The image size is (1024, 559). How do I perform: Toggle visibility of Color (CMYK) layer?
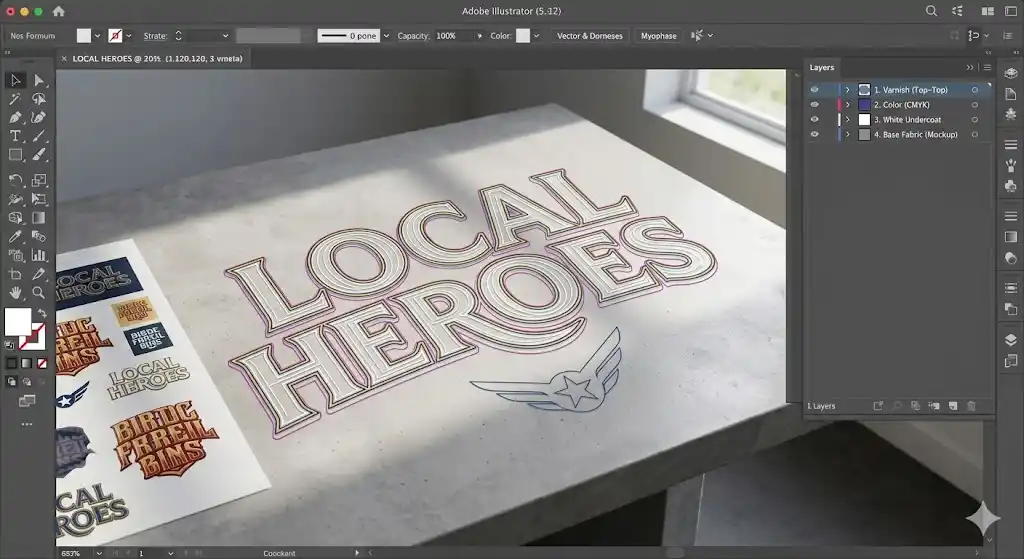pyautogui.click(x=814, y=105)
